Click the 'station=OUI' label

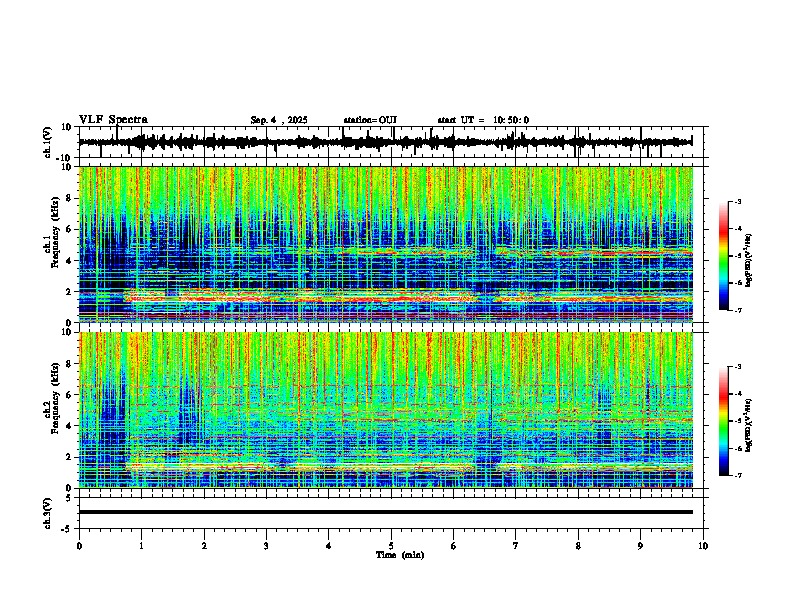click(x=370, y=120)
